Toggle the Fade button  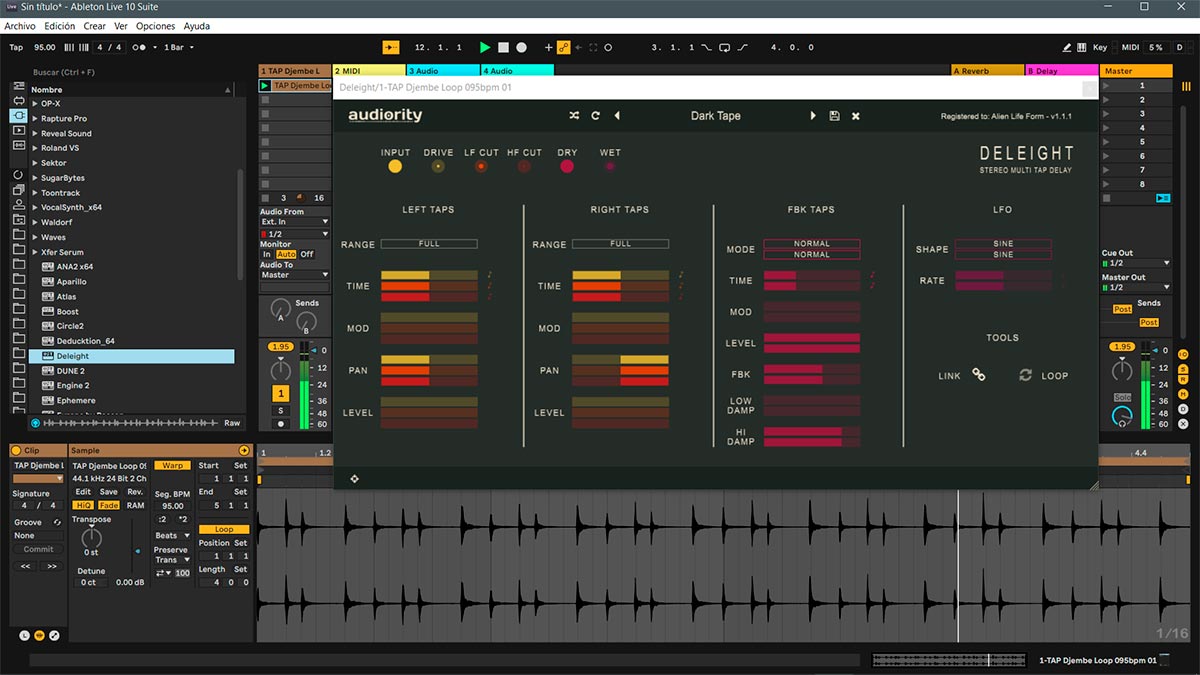(x=108, y=505)
